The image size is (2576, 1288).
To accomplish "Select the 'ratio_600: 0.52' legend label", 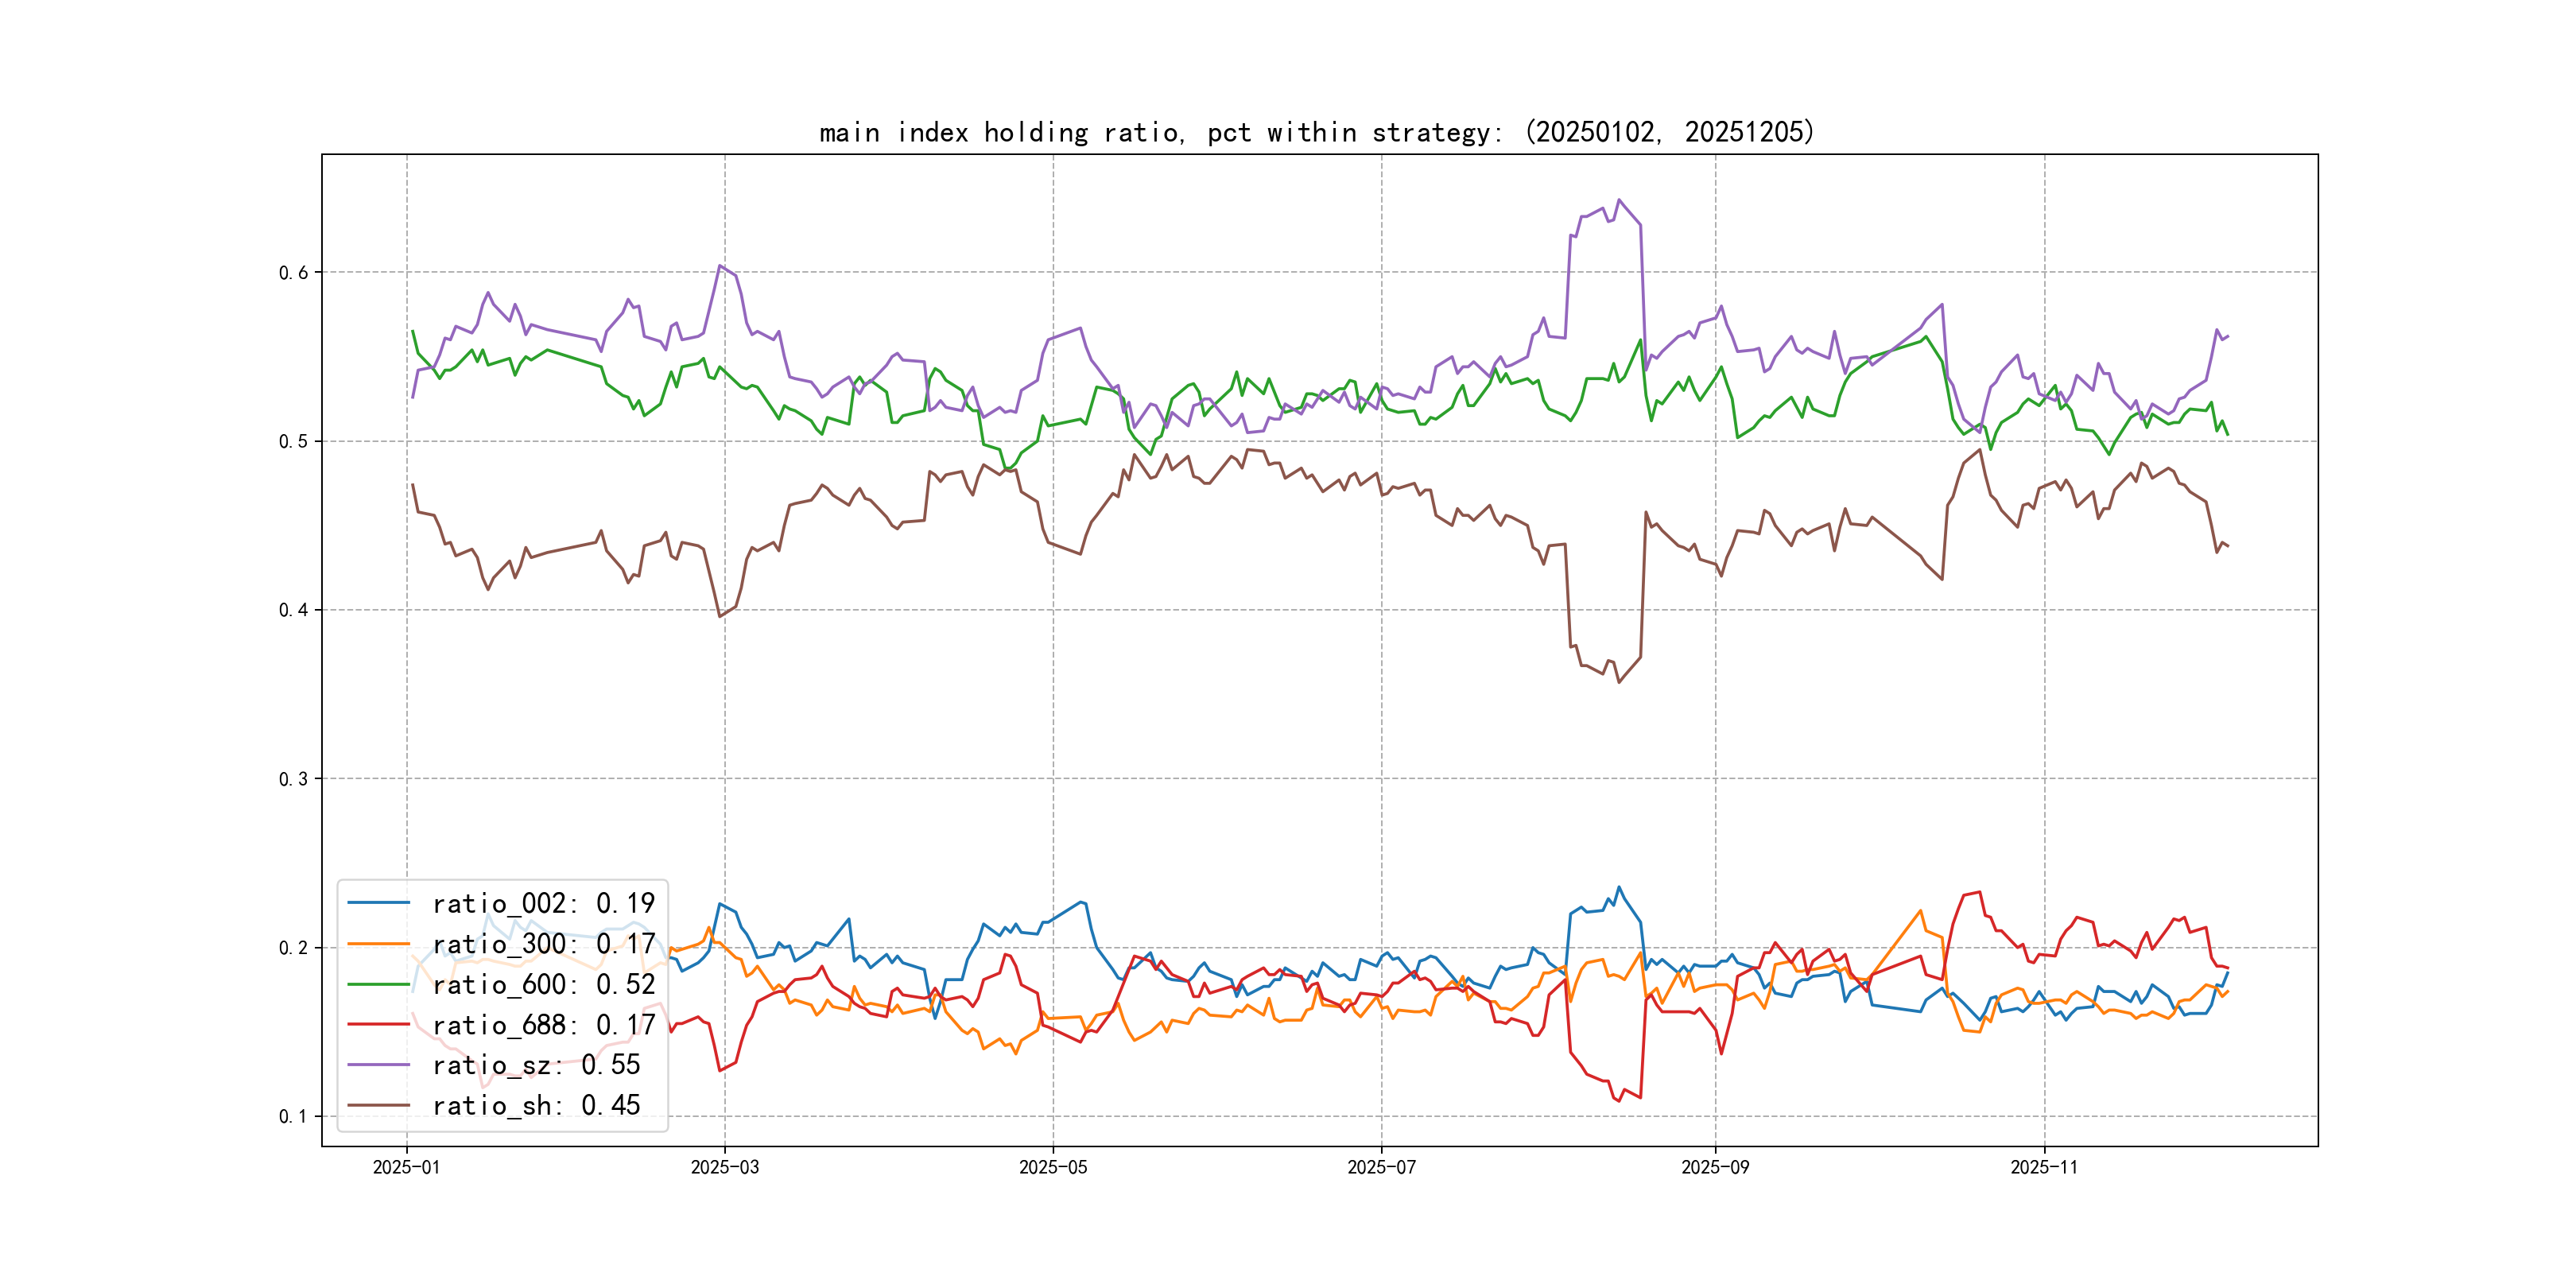I will click(543, 984).
